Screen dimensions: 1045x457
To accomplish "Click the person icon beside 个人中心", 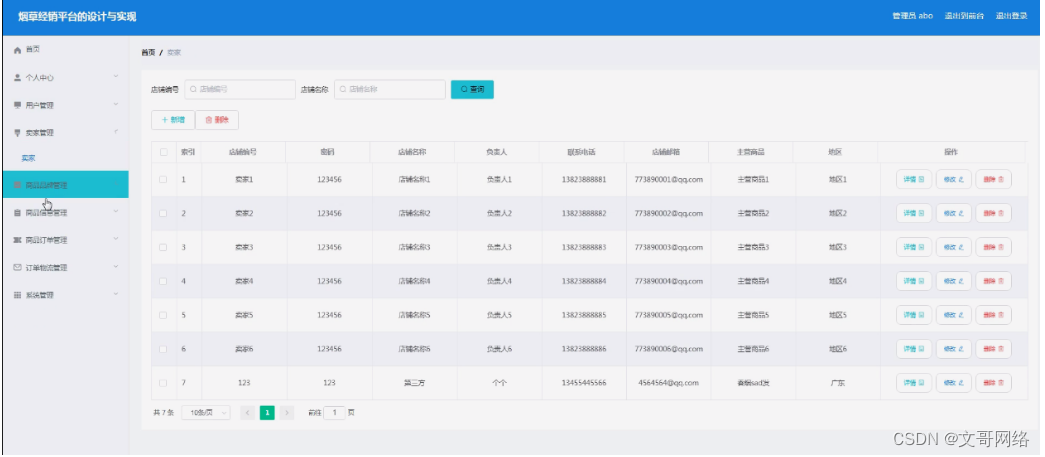I will tap(18, 78).
